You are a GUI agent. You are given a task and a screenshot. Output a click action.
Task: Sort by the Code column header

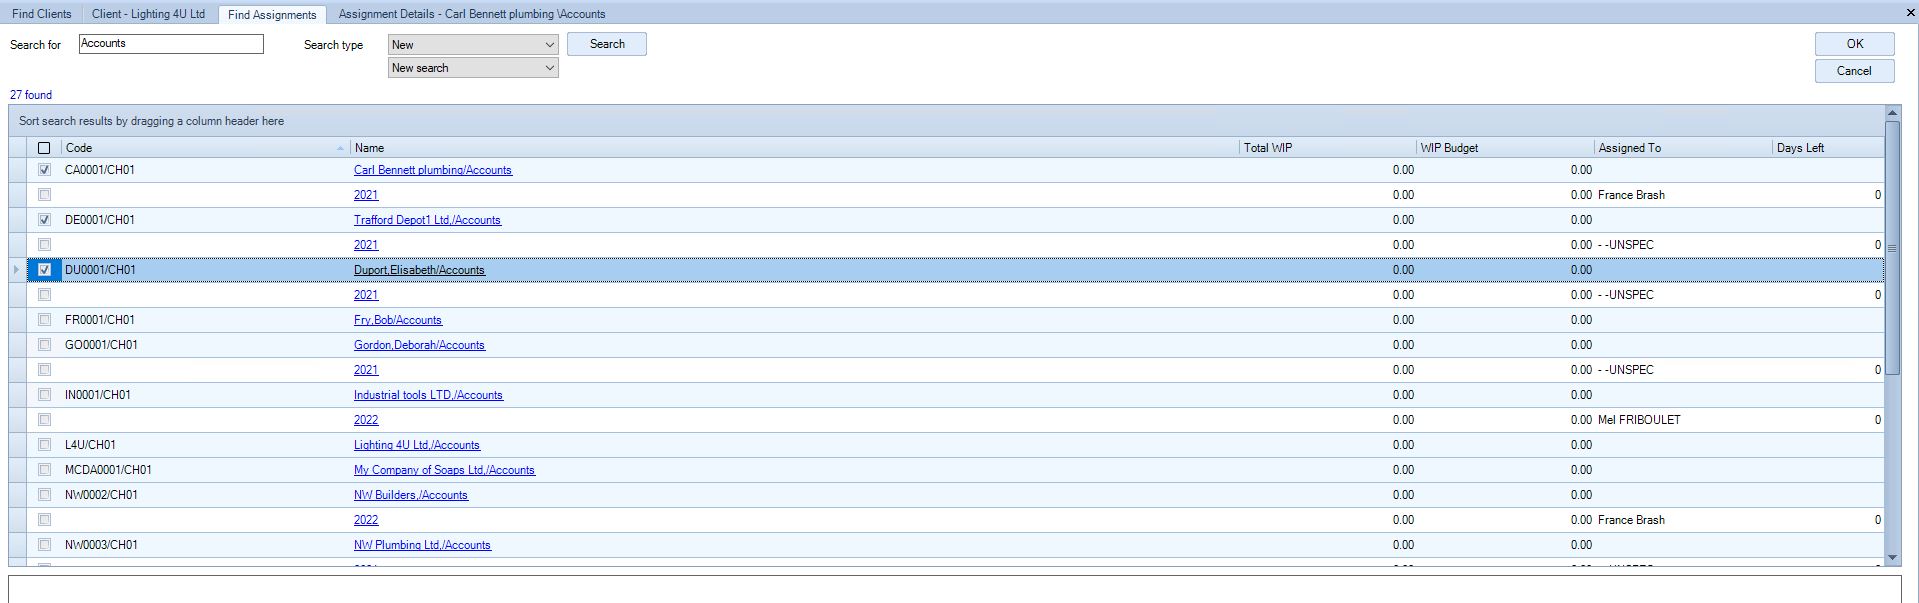[x=205, y=148]
